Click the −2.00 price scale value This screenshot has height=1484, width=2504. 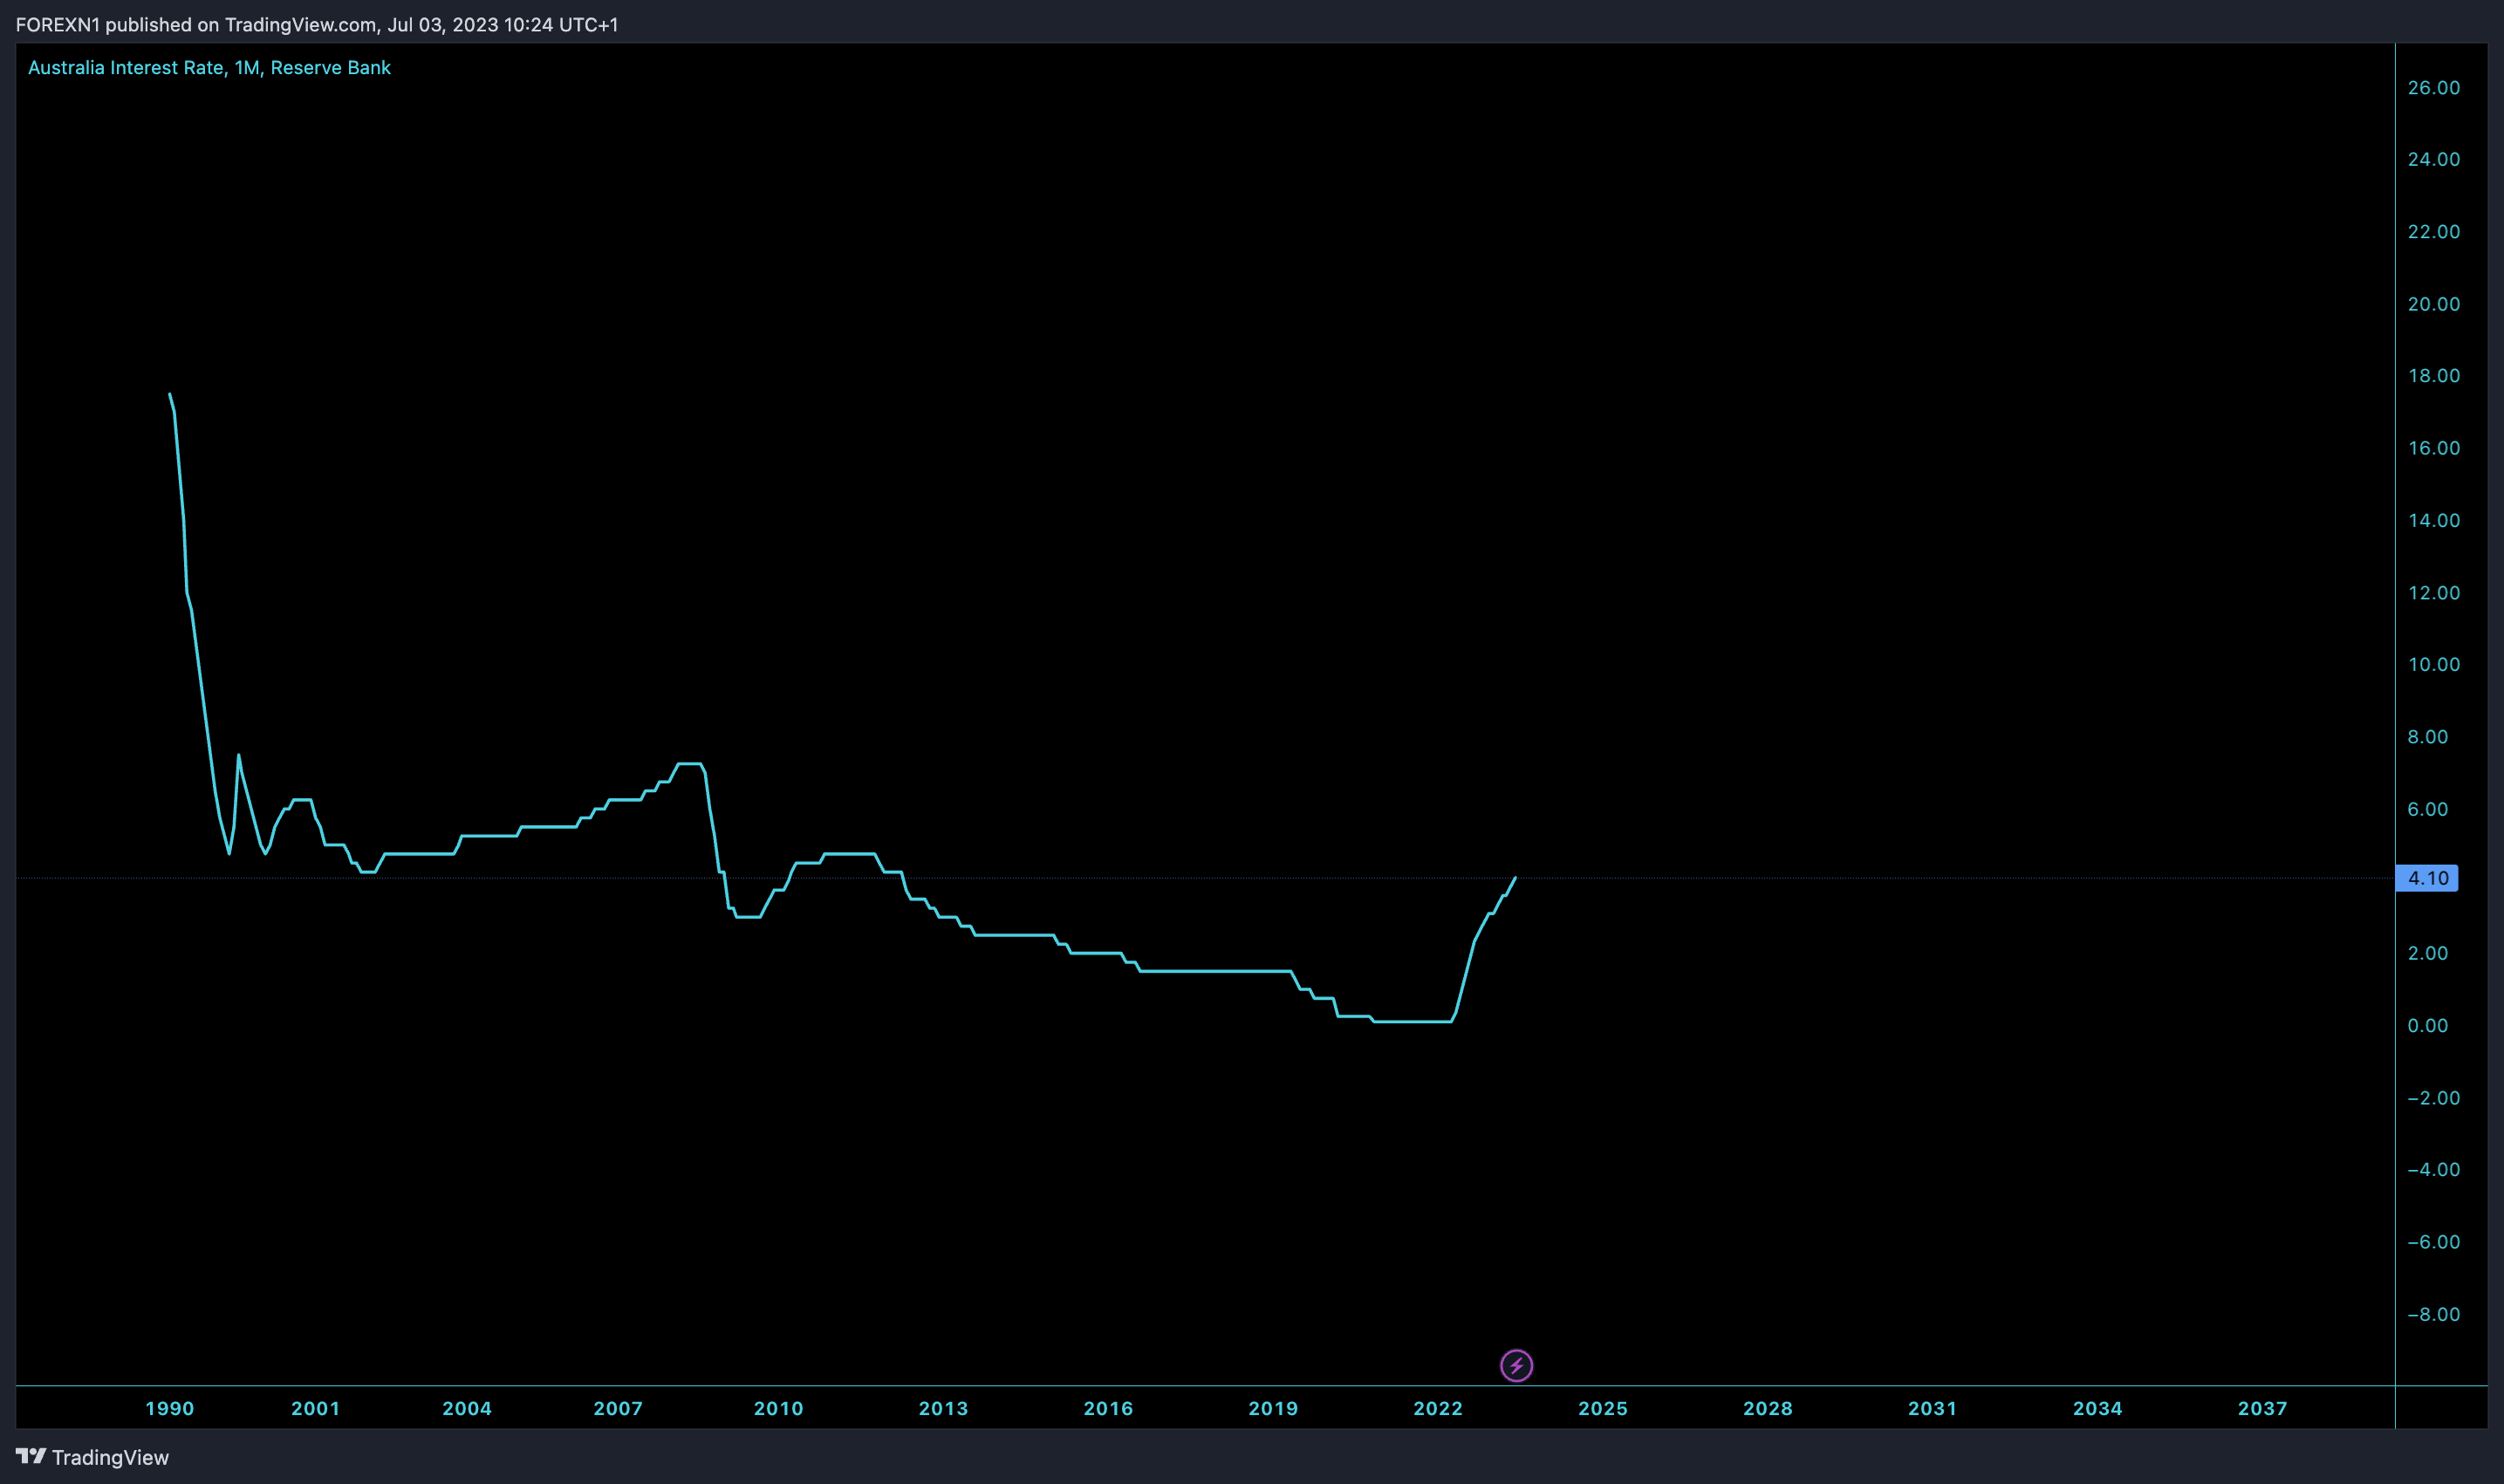[2433, 1098]
